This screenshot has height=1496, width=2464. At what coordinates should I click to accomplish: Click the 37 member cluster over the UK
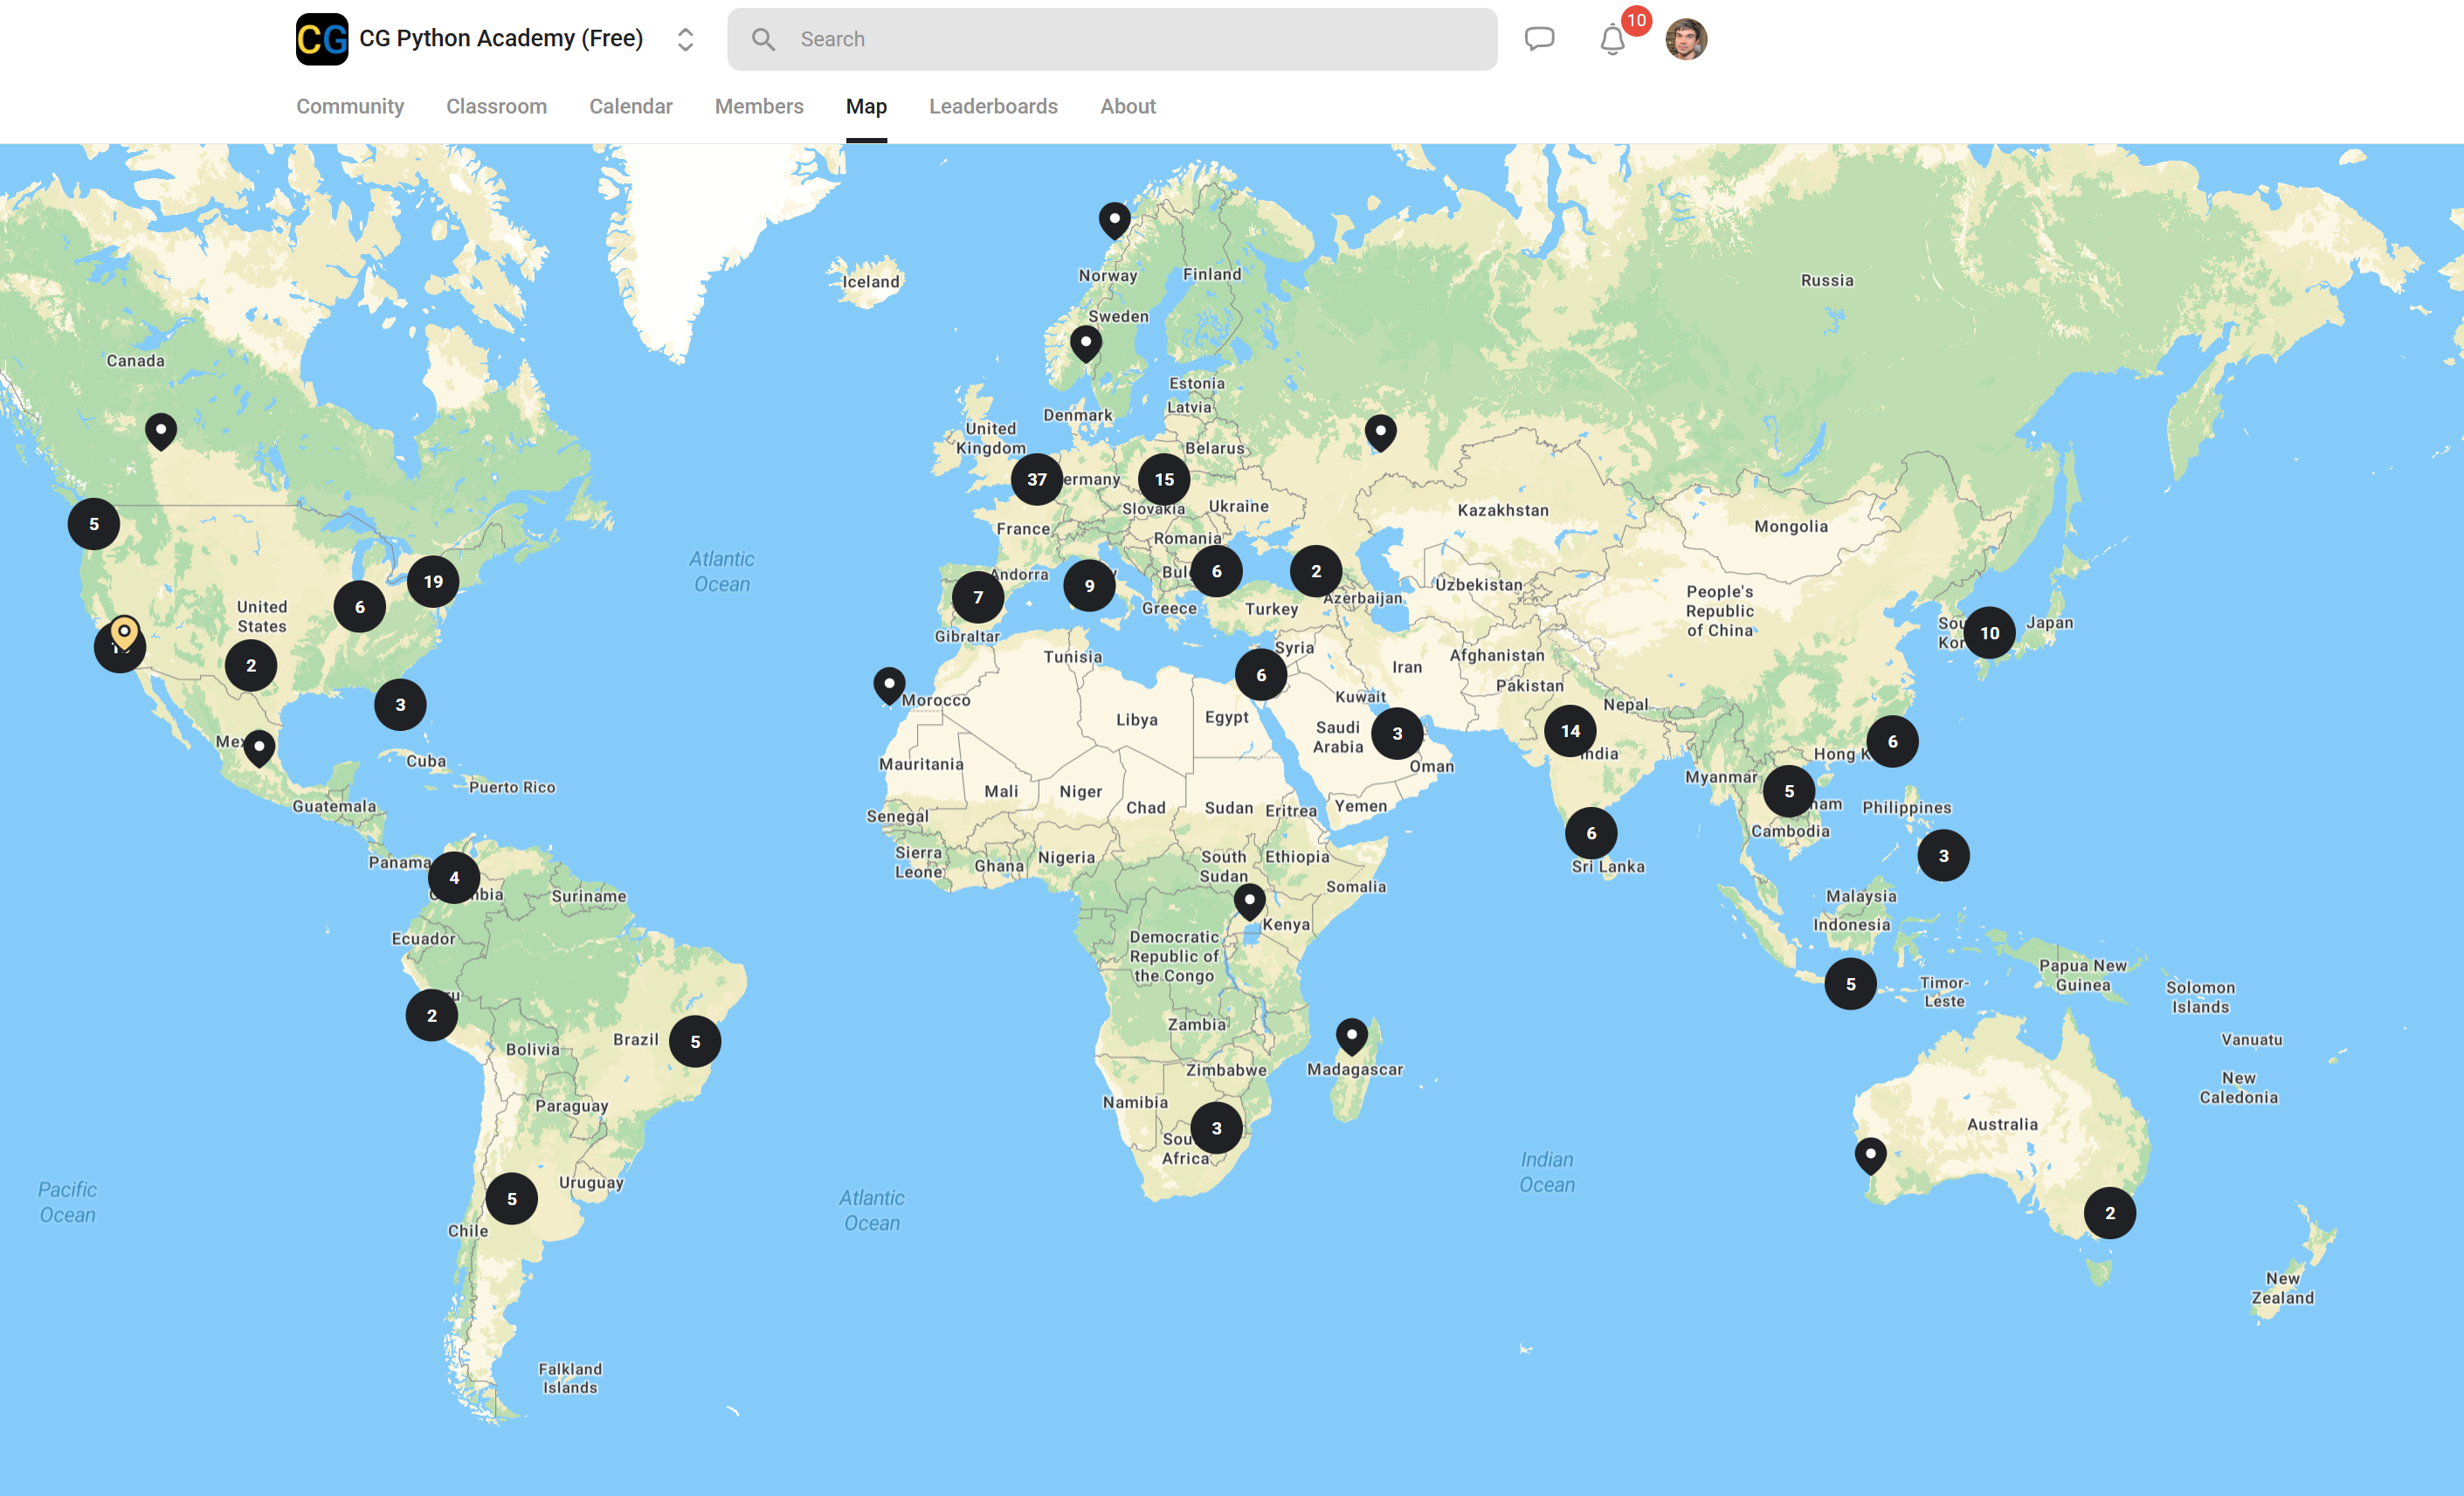(1037, 479)
